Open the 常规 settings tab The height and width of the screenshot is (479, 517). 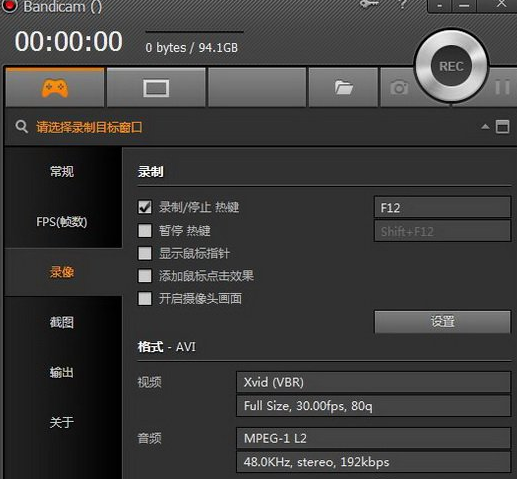(62, 172)
